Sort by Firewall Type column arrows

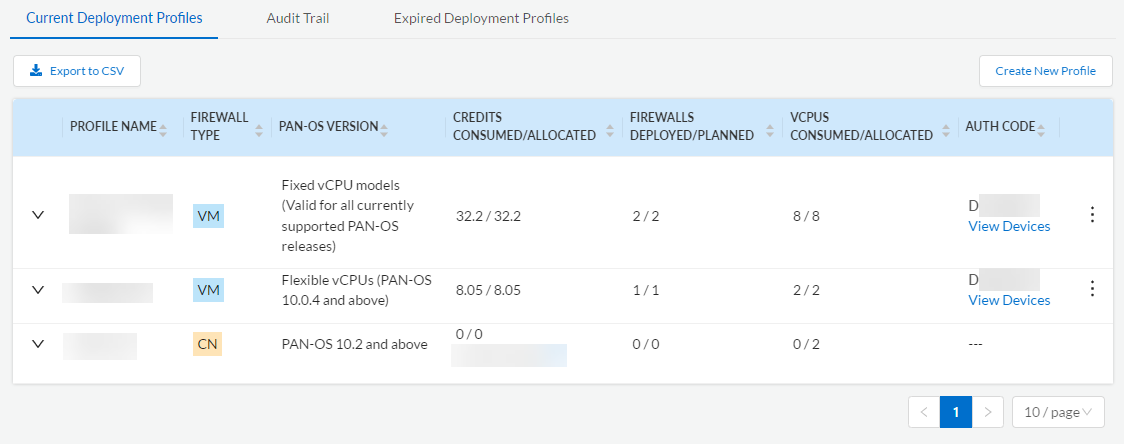point(259,128)
